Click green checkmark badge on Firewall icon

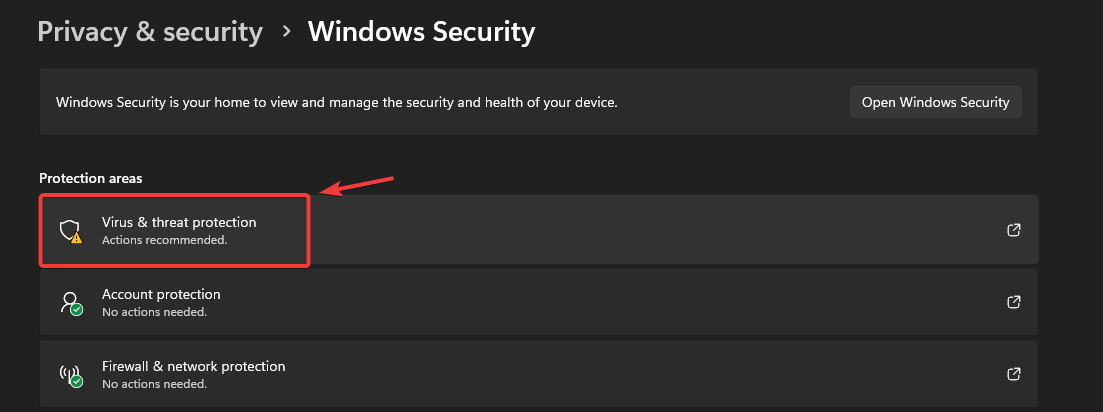[x=76, y=382]
